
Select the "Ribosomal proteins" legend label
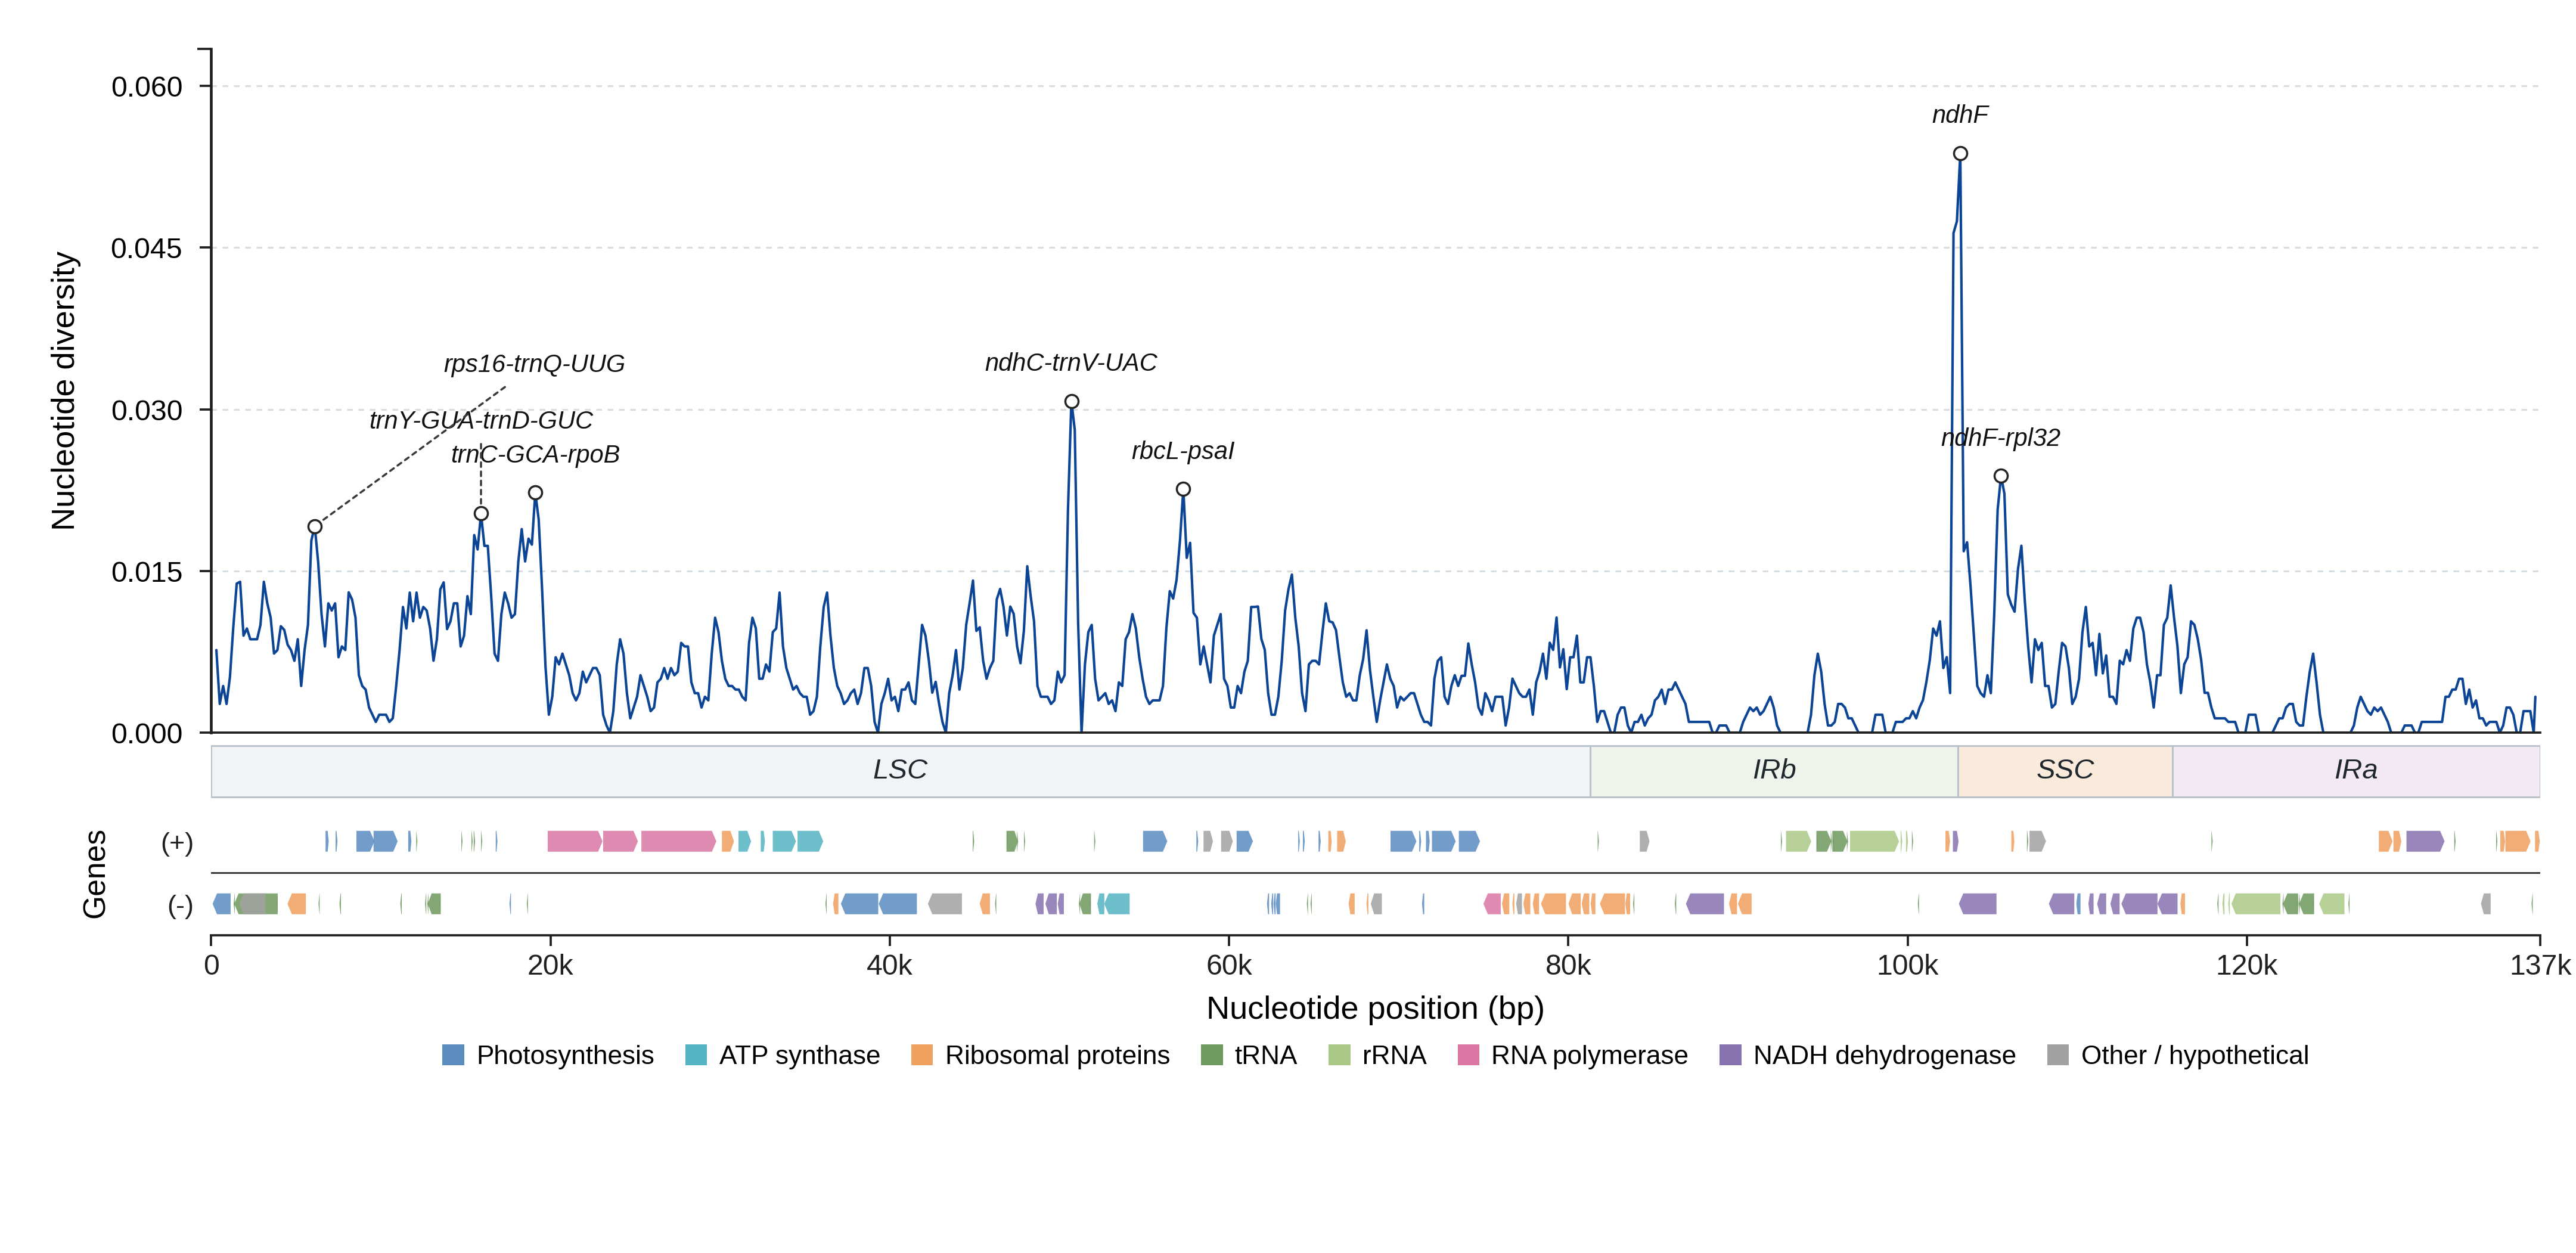click(1057, 1055)
